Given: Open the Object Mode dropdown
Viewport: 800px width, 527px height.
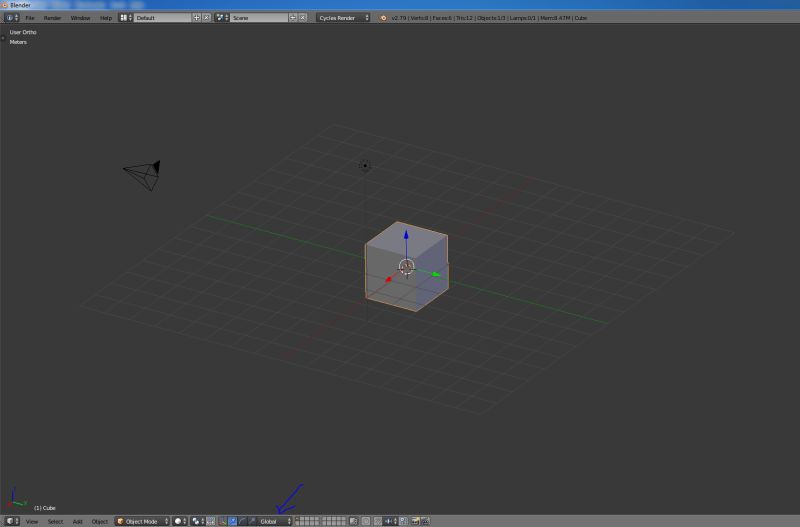Looking at the screenshot, I should (x=142, y=521).
